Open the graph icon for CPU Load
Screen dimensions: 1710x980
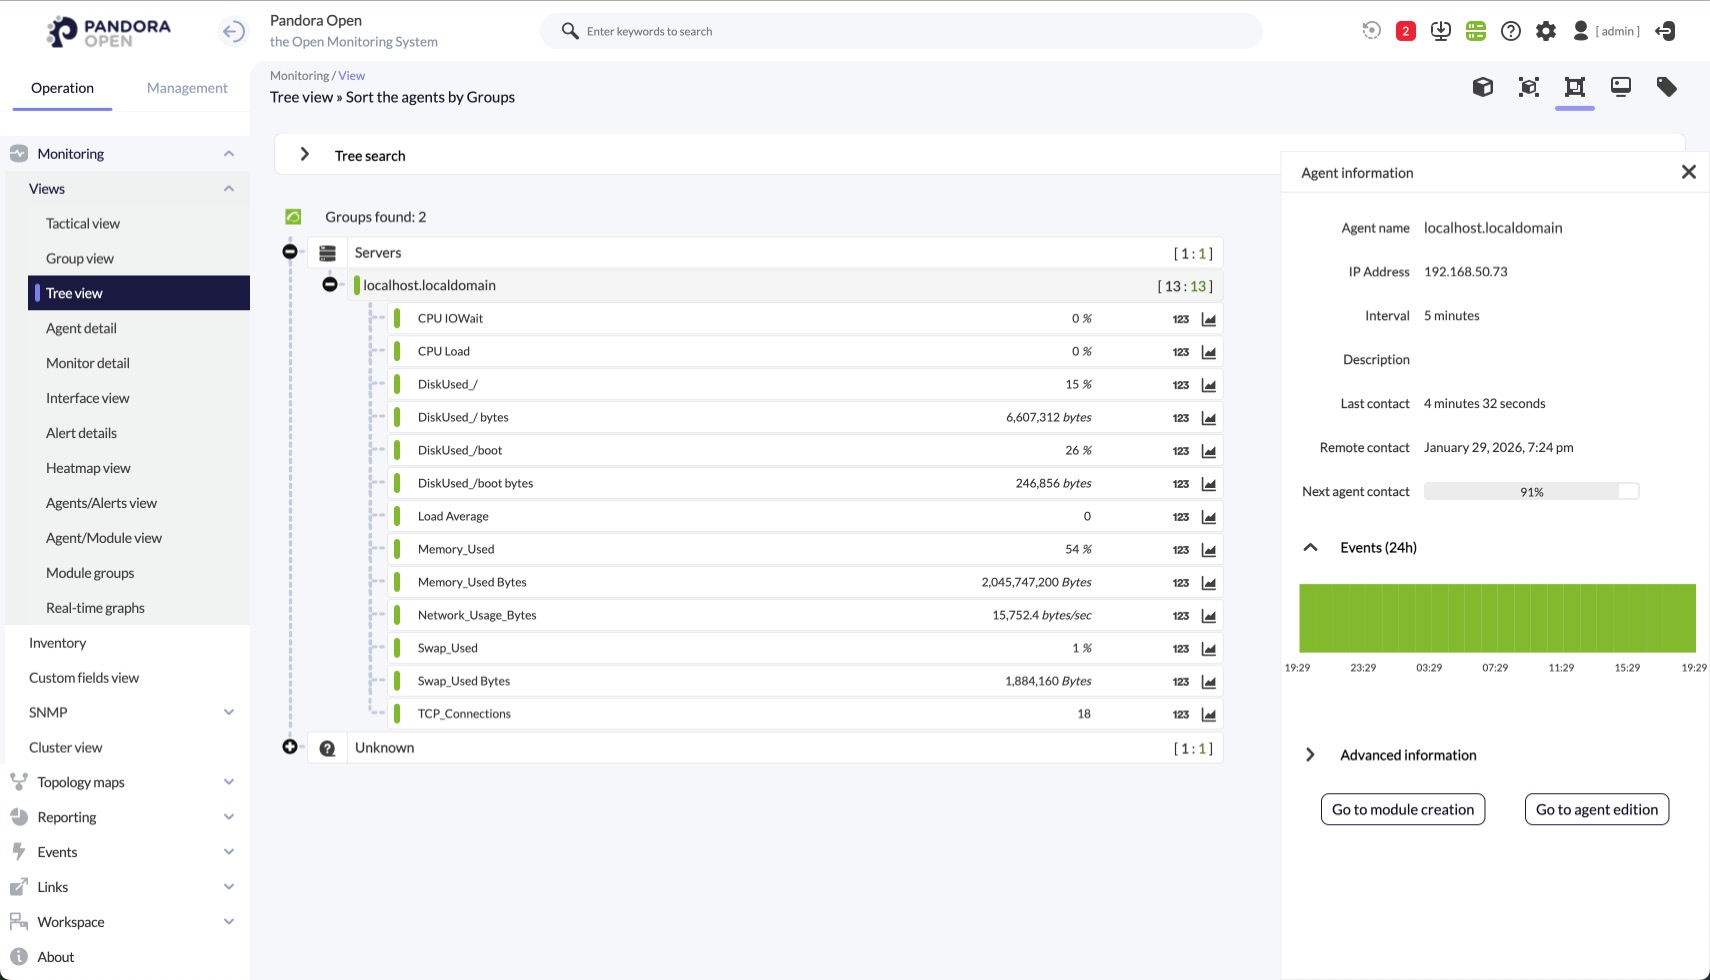[1208, 352]
